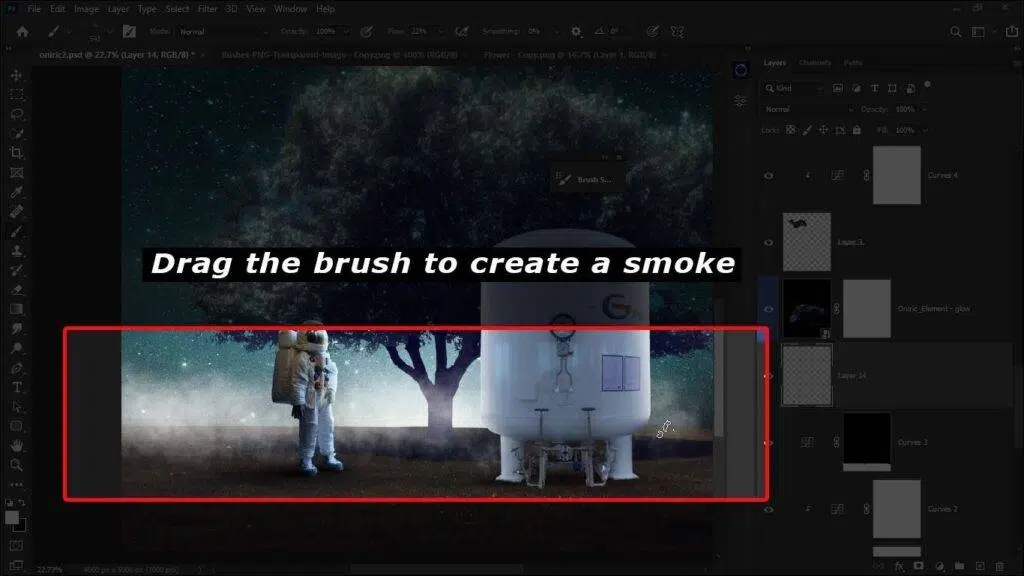Open the Smoothing value dropdown
Viewport: 1024px width, 576px height.
pos(556,31)
